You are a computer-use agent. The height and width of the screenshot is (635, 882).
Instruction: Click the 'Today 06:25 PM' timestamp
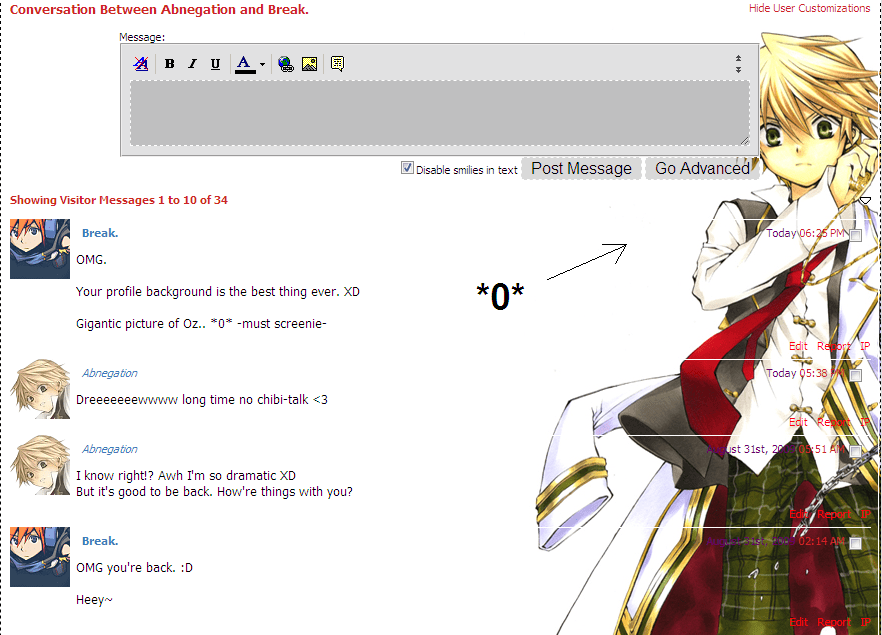click(x=806, y=233)
